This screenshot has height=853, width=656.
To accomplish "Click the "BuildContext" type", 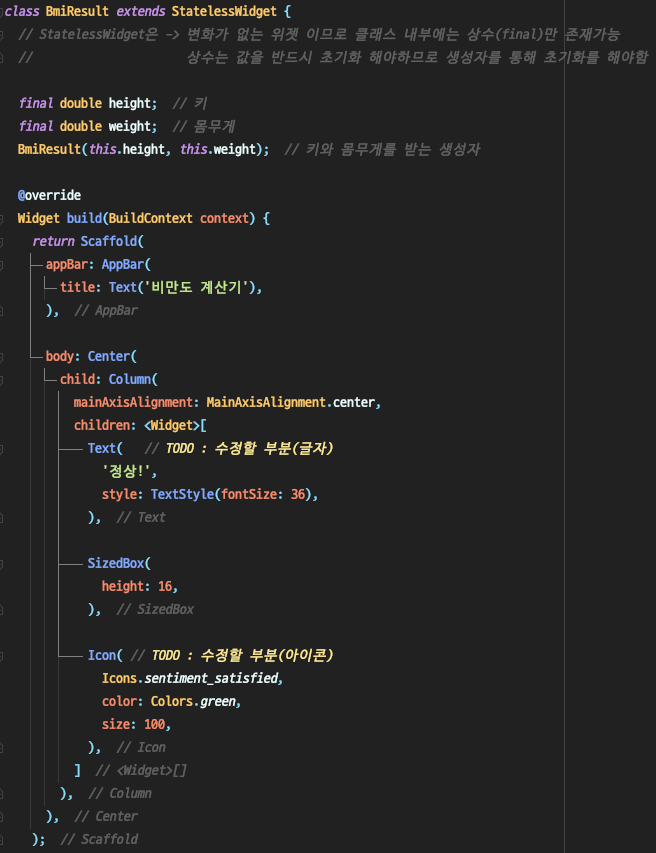I will (151, 218).
